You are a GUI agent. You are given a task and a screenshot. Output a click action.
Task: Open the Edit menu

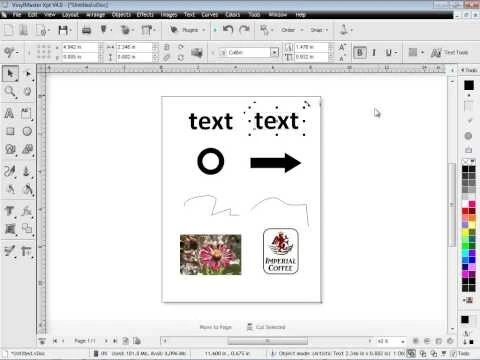pyautogui.click(x=32, y=15)
